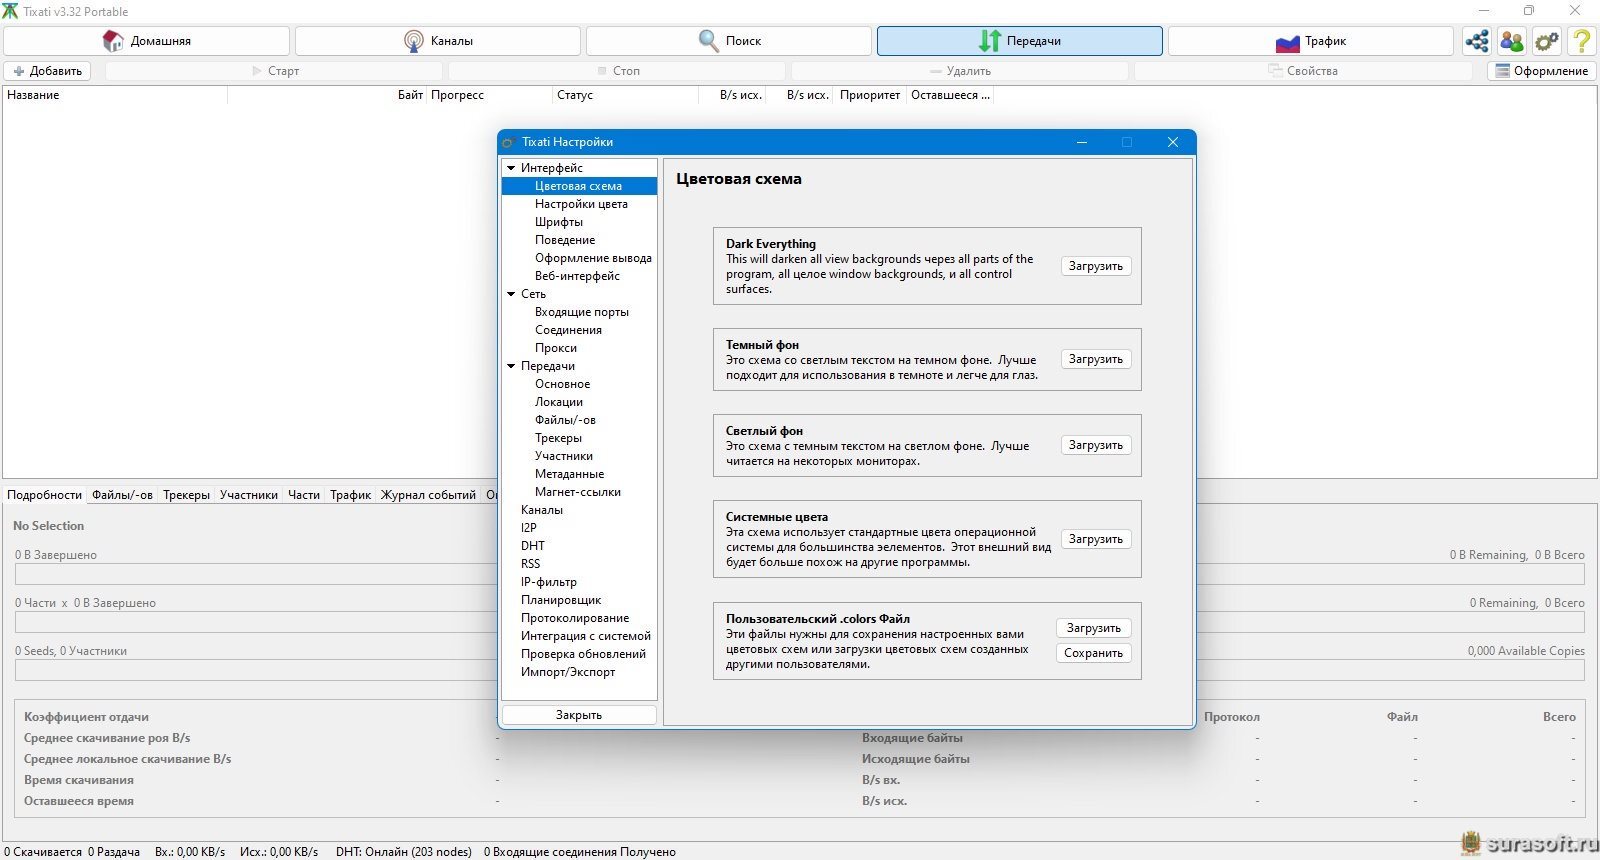1600x860 pixels.
Task: Switch to Каналы view
Action: pos(438,41)
